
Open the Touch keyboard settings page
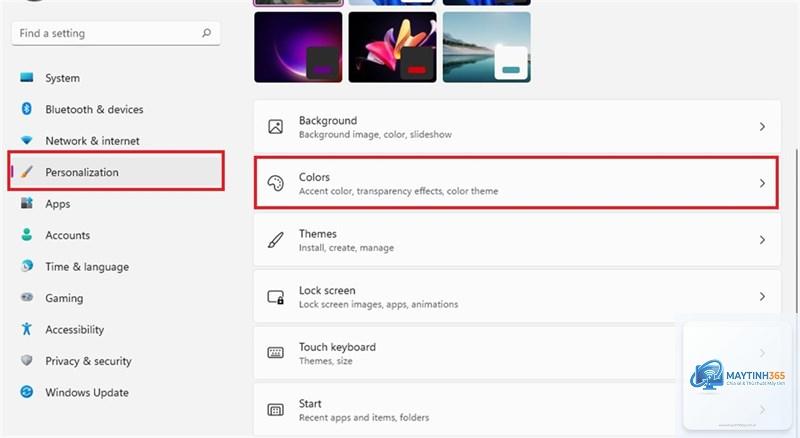517,353
